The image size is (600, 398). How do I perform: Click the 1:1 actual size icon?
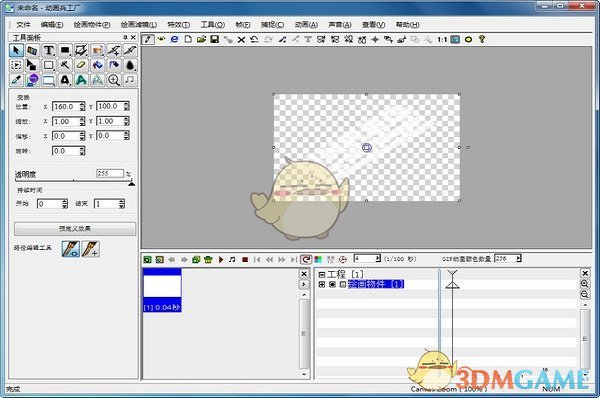click(442, 39)
